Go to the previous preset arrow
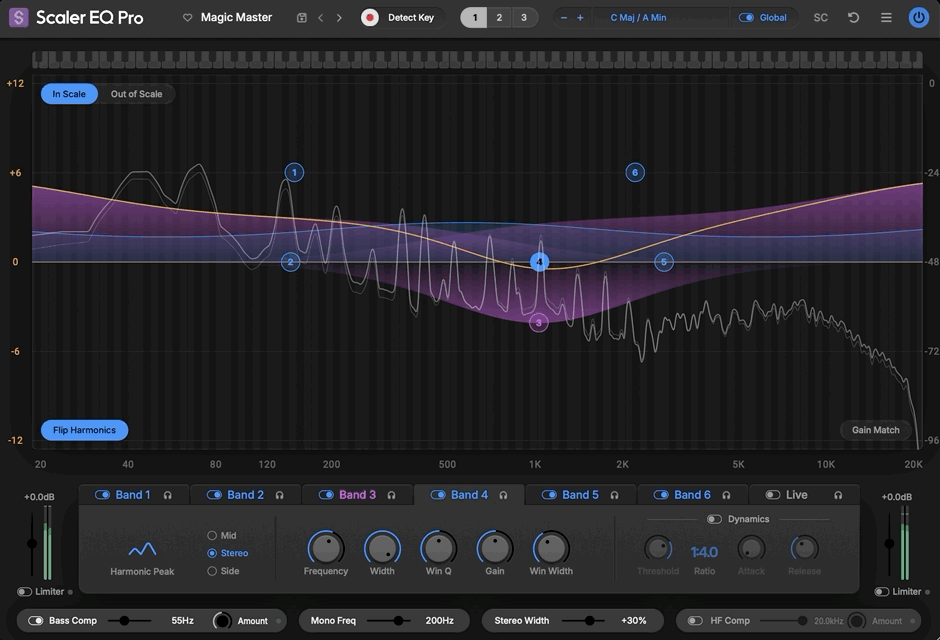 (321, 18)
